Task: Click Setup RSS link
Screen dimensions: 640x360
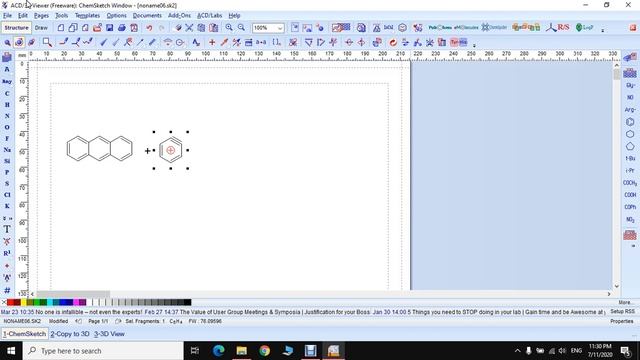Action: [622, 311]
